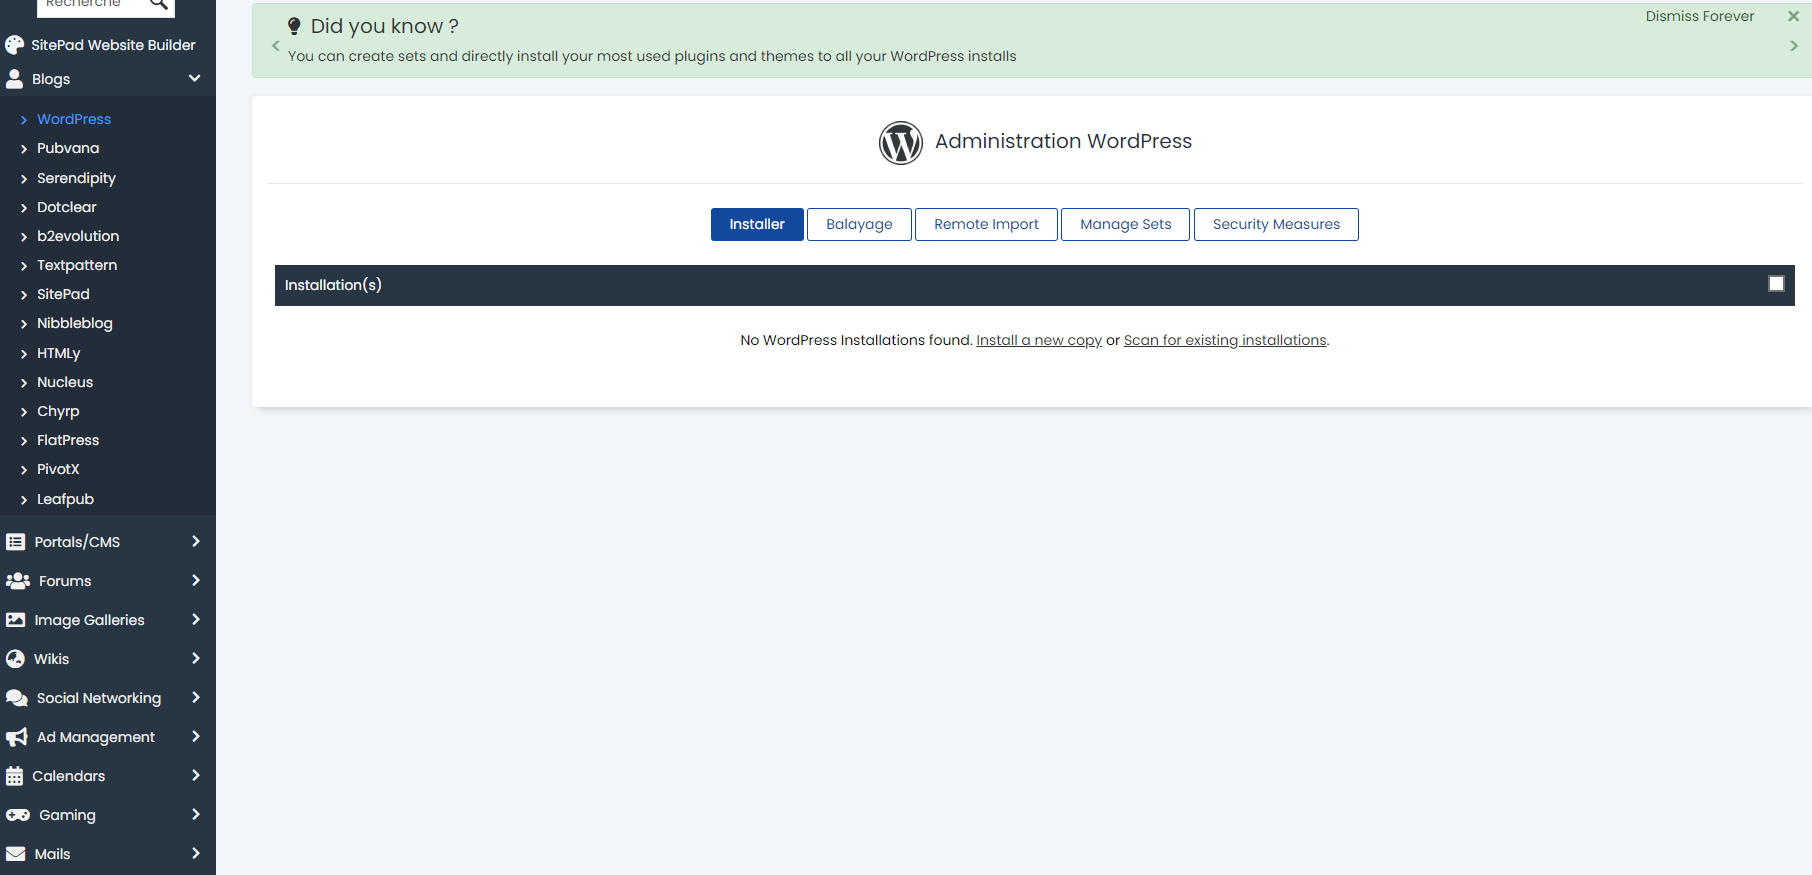Click Dismiss Forever on the tip banner
This screenshot has width=1812, height=875.
click(1699, 16)
